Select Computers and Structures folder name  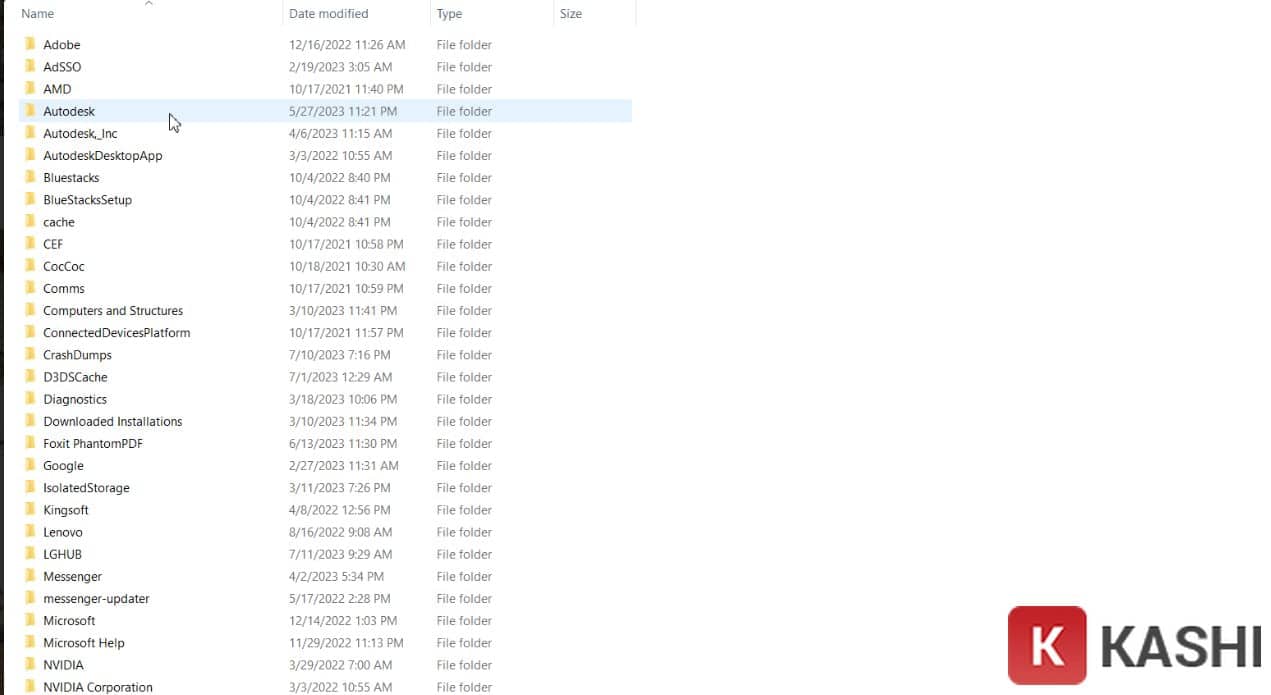pos(113,311)
